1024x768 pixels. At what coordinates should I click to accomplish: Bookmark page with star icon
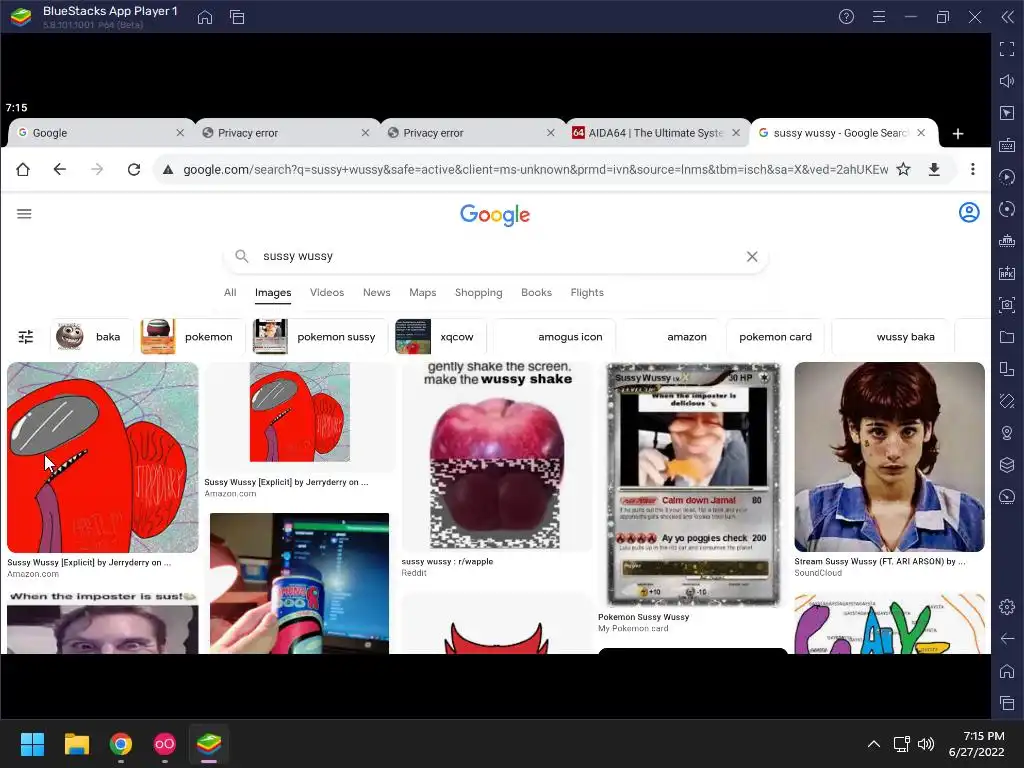click(x=903, y=170)
